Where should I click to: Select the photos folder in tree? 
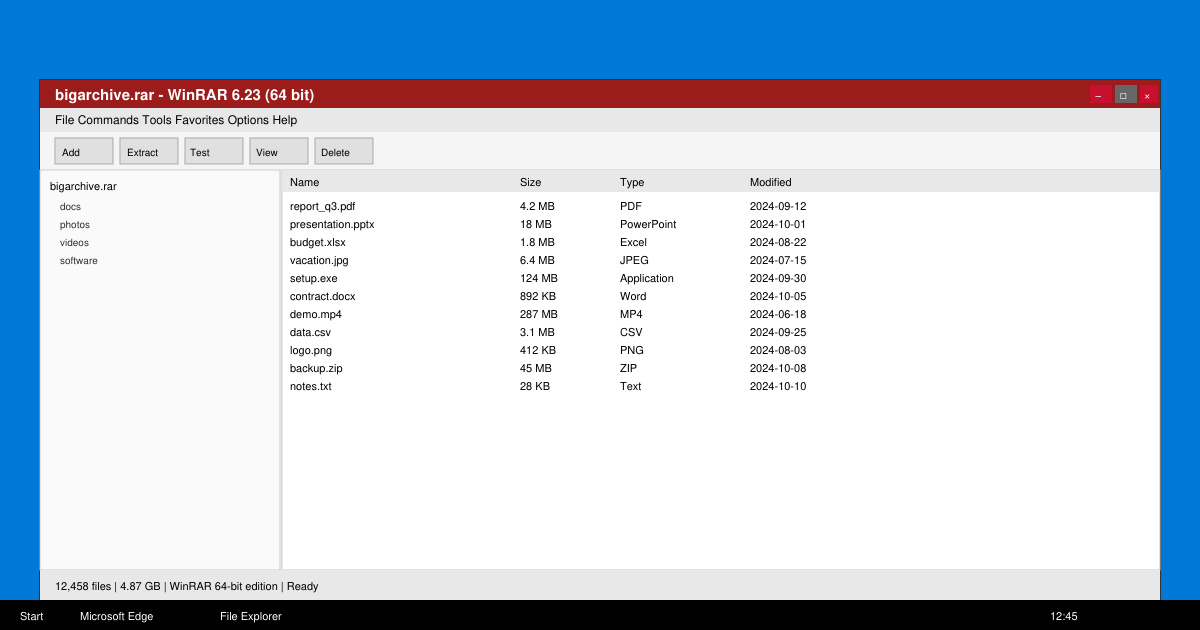[x=75, y=225]
